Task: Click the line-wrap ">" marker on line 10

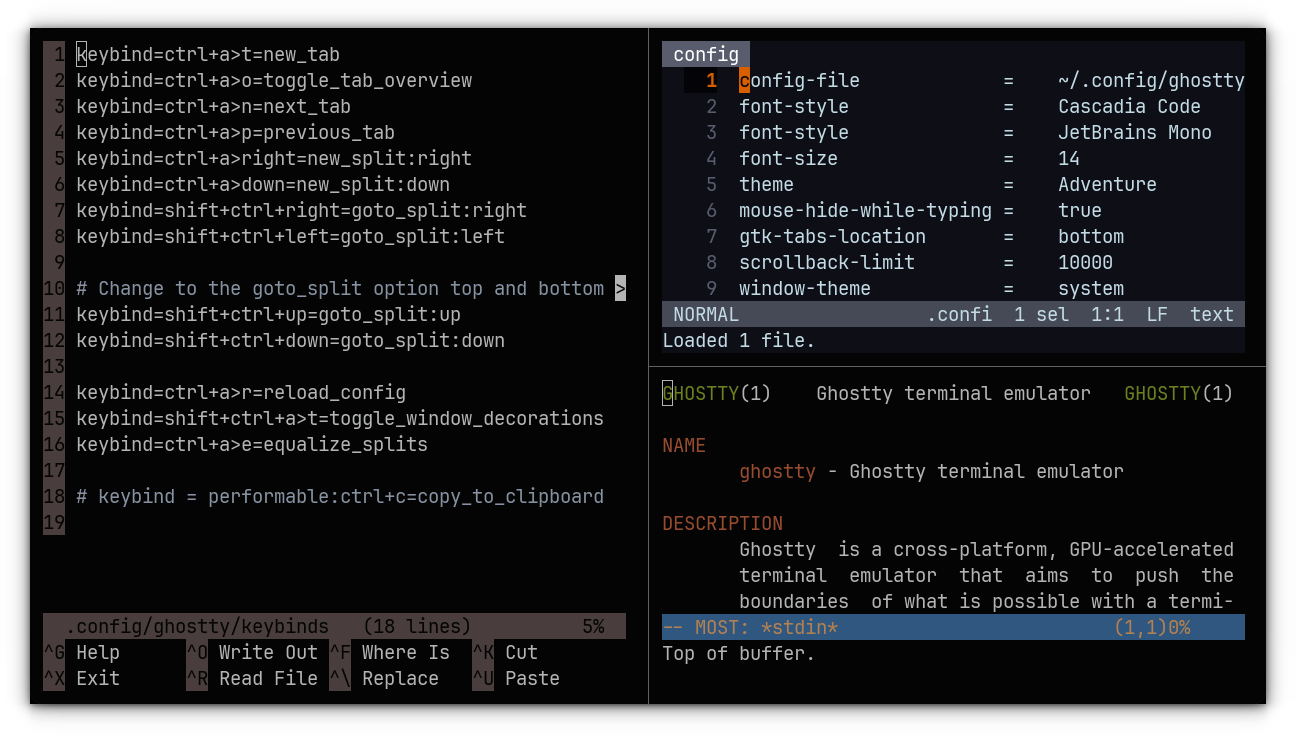Action: coord(620,288)
